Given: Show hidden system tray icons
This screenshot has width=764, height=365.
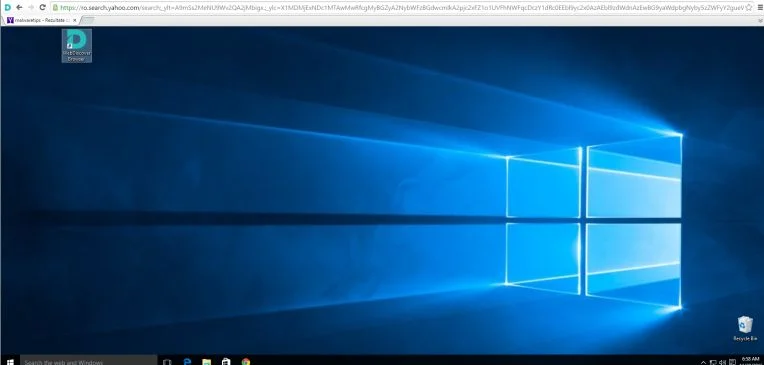Looking at the screenshot, I should click(x=703, y=362).
